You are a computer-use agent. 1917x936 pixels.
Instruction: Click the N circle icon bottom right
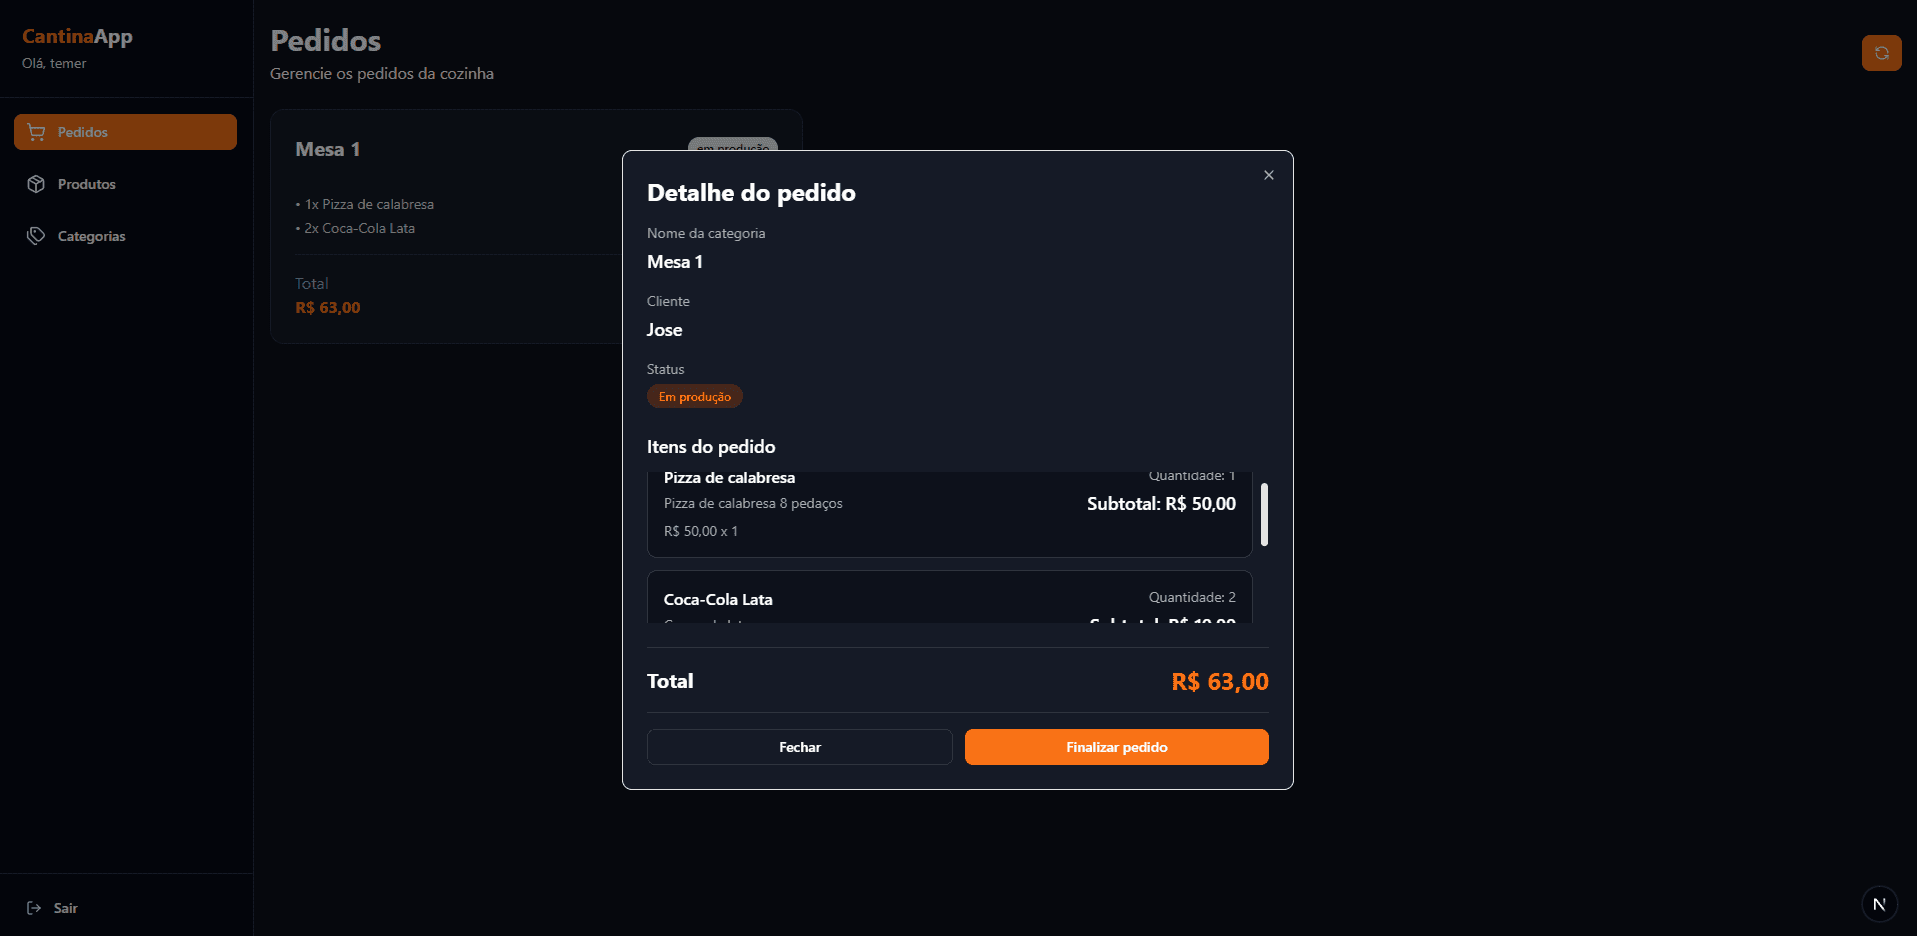(x=1878, y=903)
